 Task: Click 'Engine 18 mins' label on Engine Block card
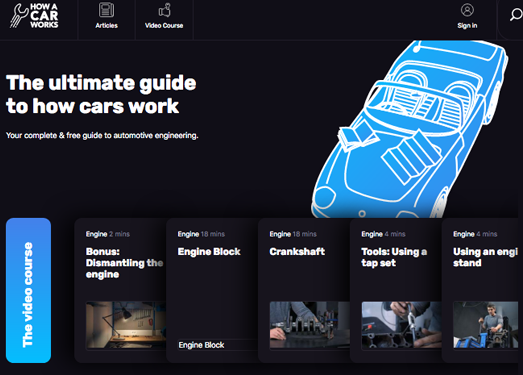(201, 234)
